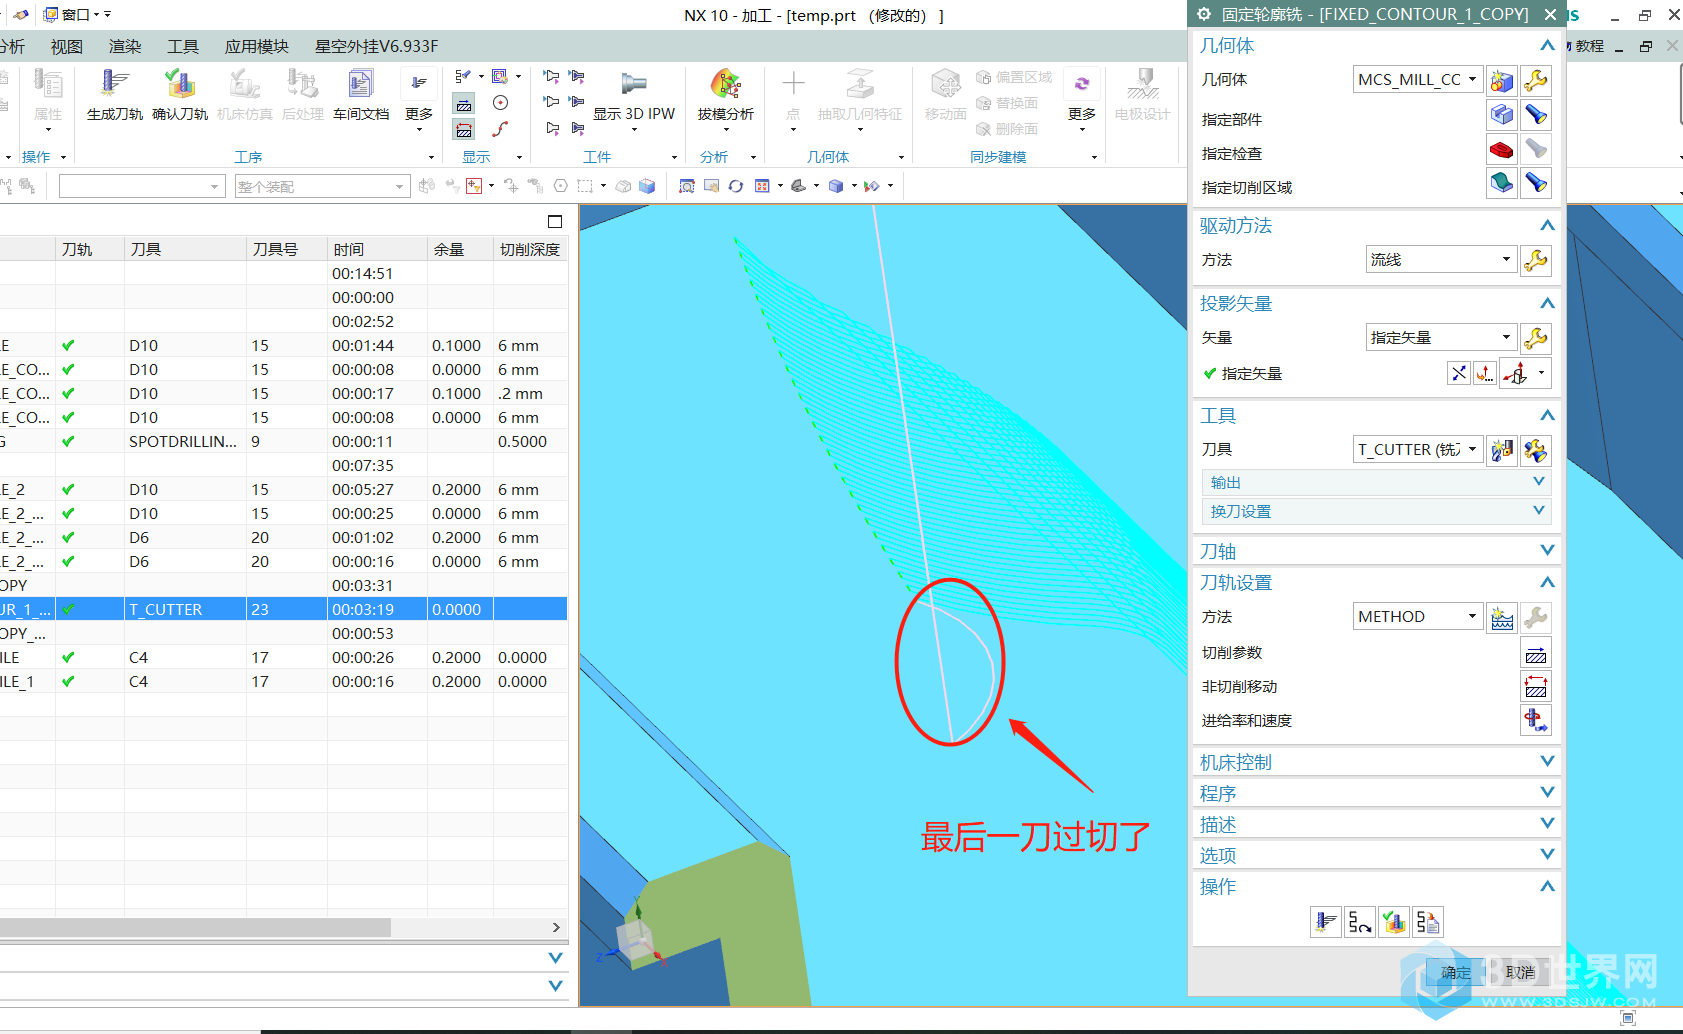Image resolution: width=1683 pixels, height=1034 pixels.
Task: Expand the 机床控制 section
Action: coord(1377,762)
